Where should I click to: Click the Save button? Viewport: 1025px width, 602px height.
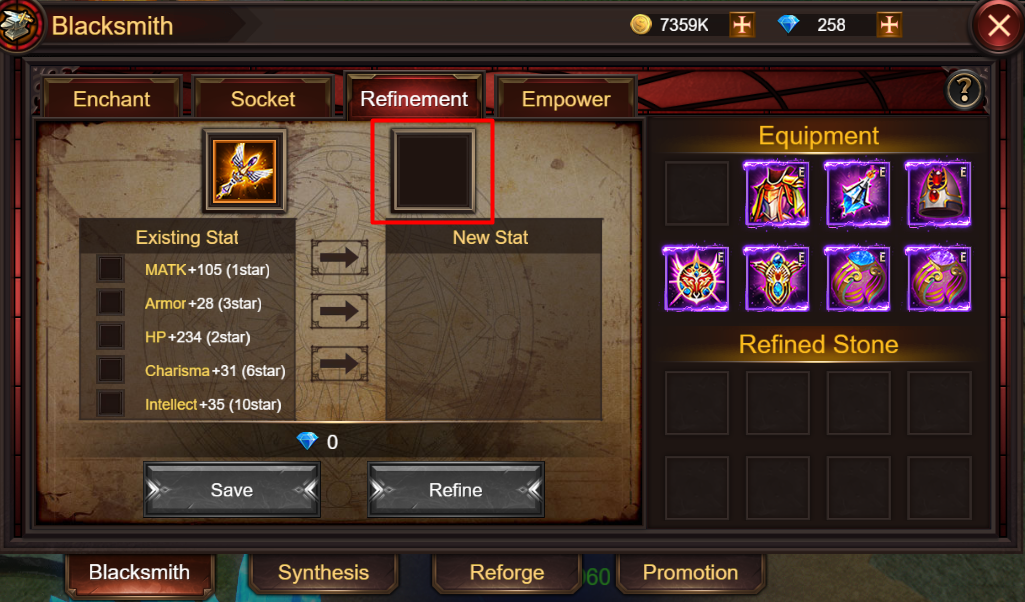[x=232, y=490]
